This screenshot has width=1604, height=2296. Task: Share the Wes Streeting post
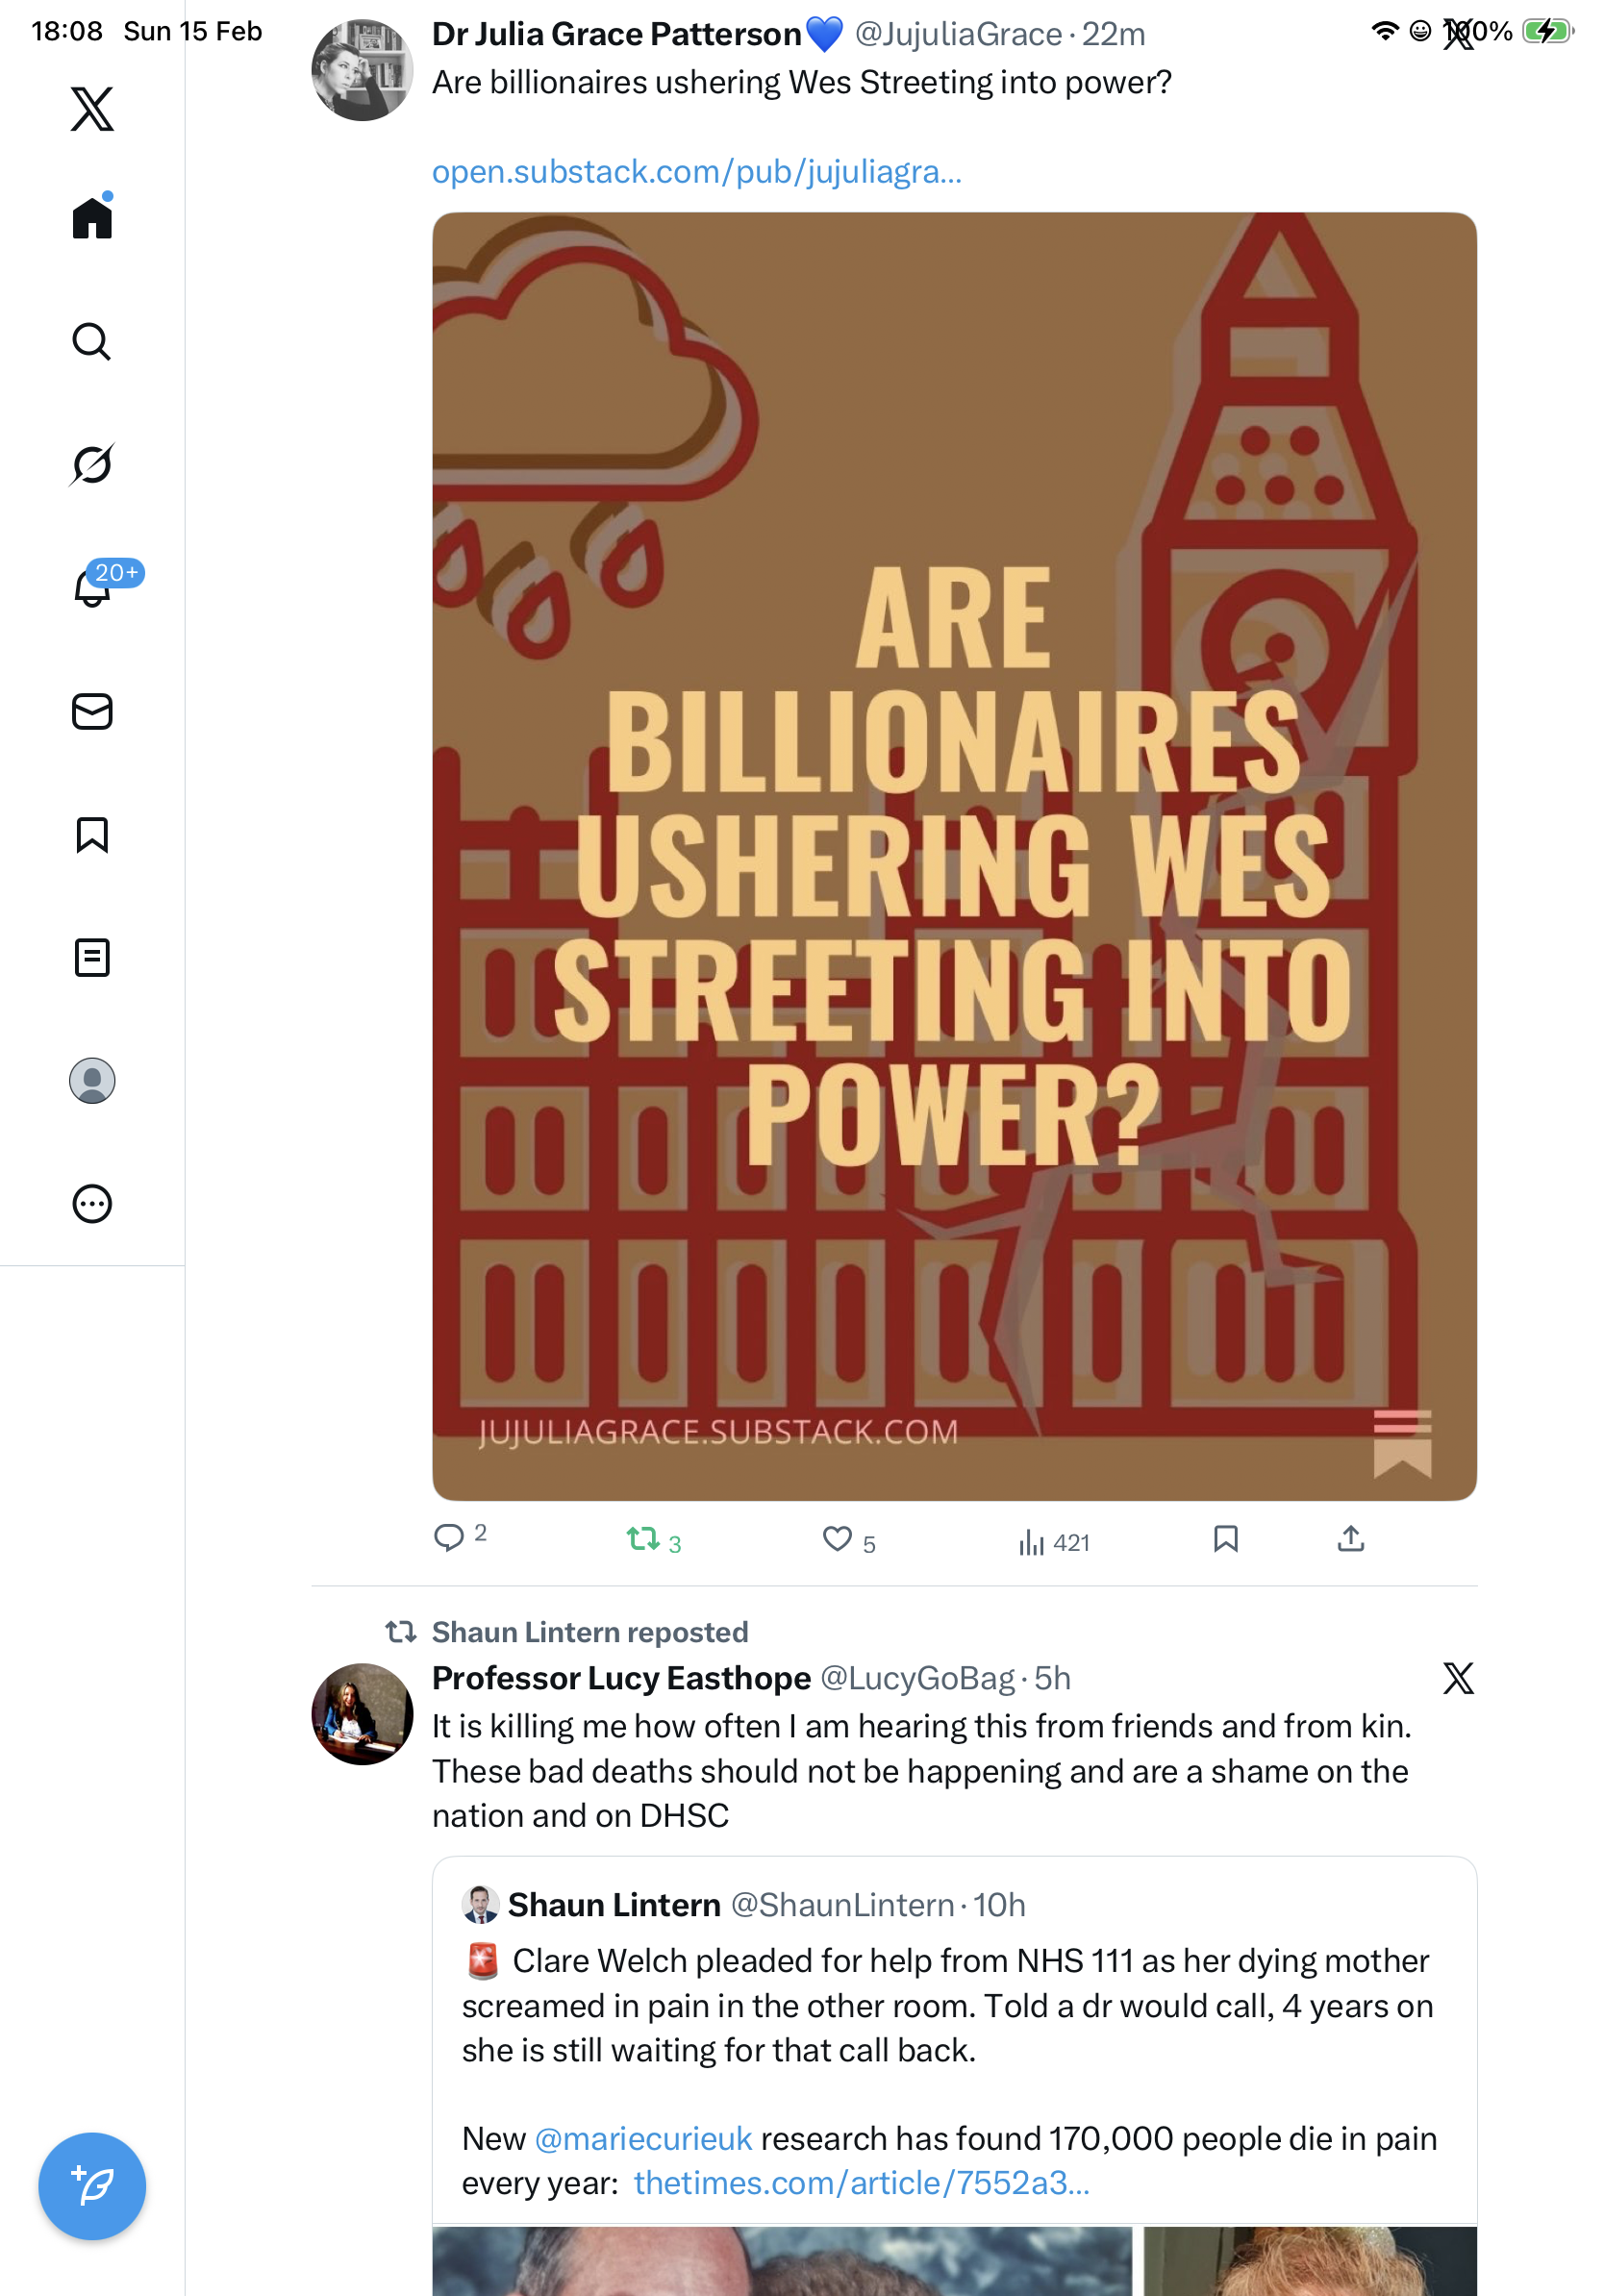[1351, 1539]
